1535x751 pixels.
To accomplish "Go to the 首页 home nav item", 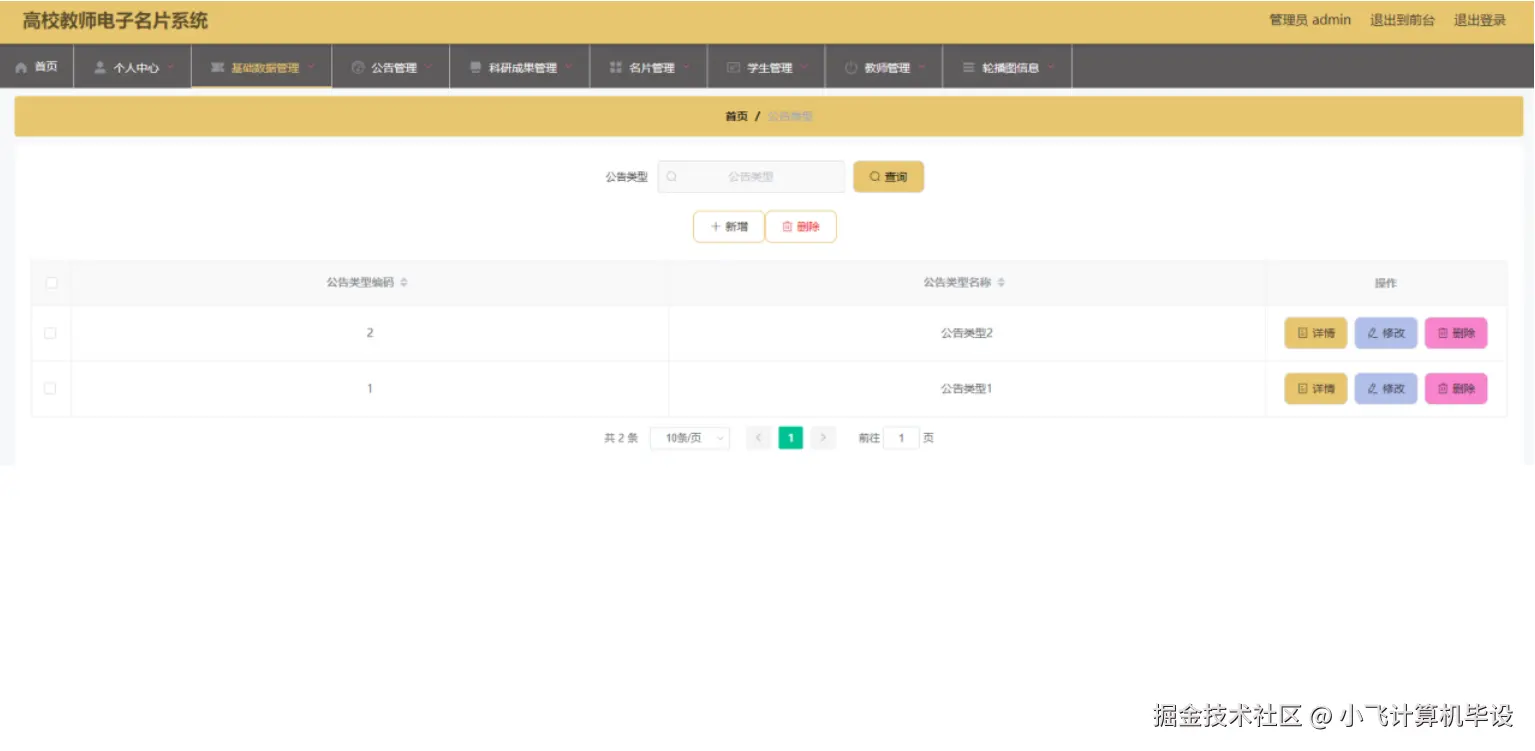I will [x=37, y=67].
